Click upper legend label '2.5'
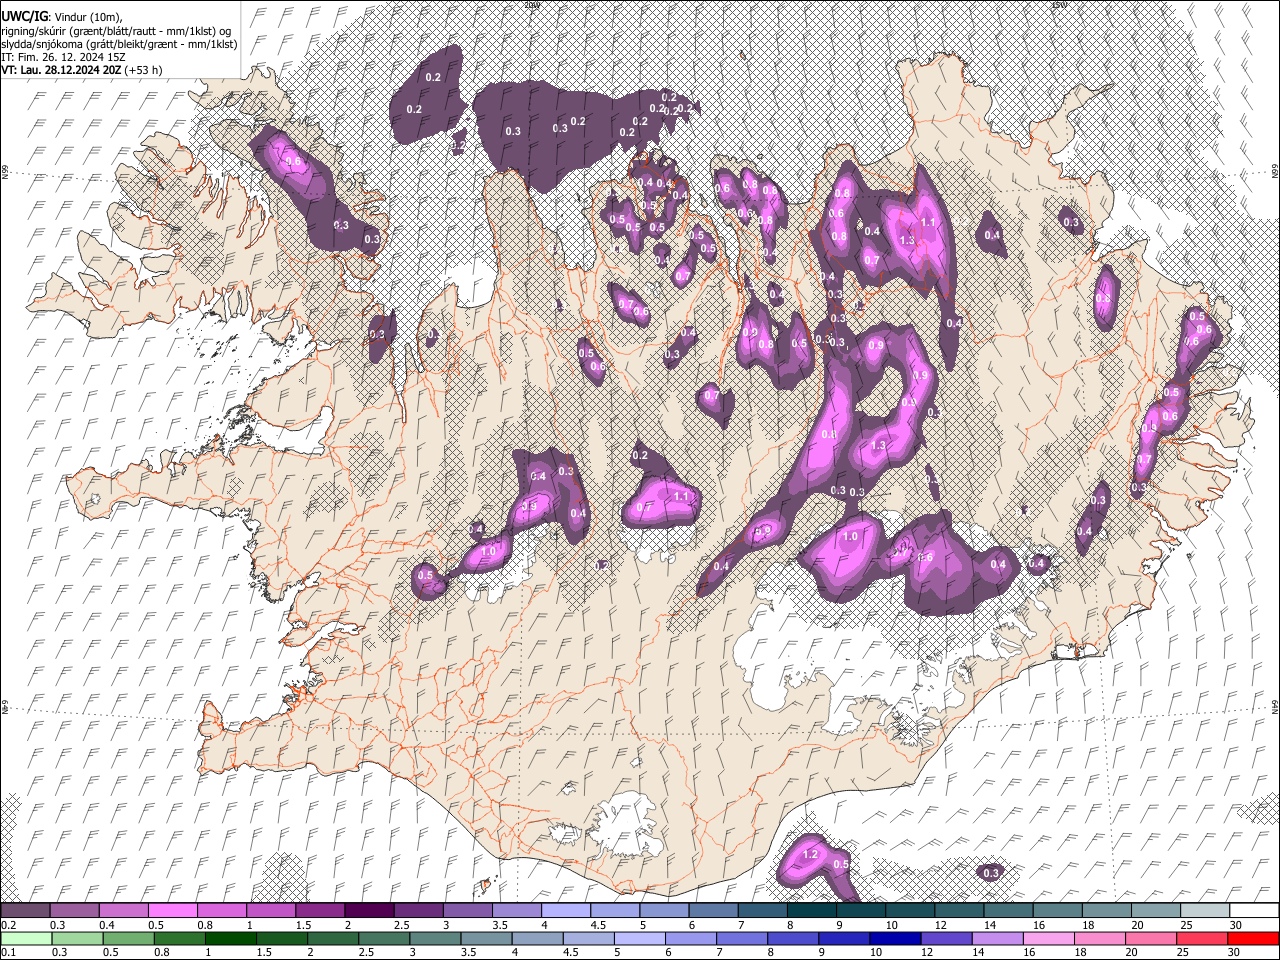This screenshot has height=960, width=1280. pyautogui.click(x=401, y=925)
